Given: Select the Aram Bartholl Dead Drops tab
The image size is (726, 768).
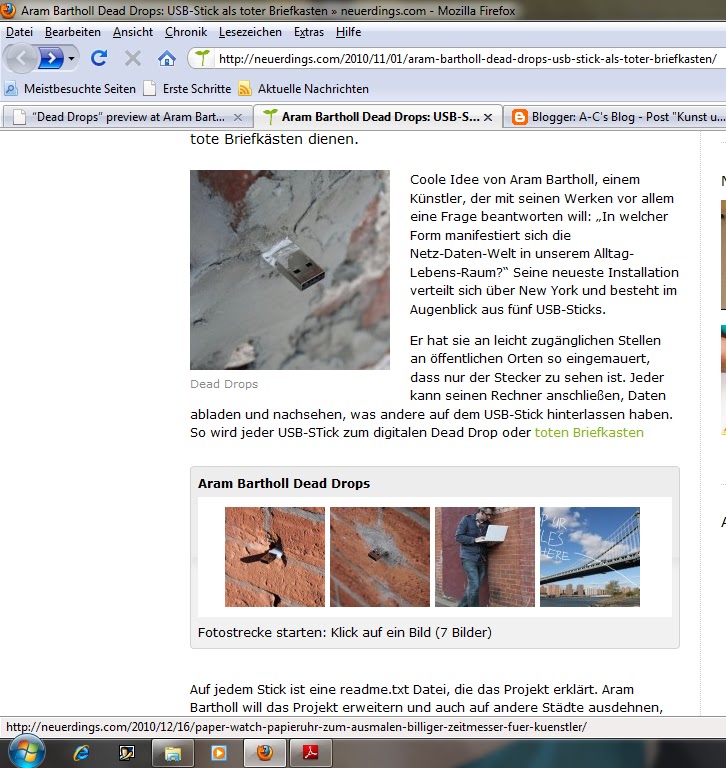Looking at the screenshot, I should click(x=377, y=117).
